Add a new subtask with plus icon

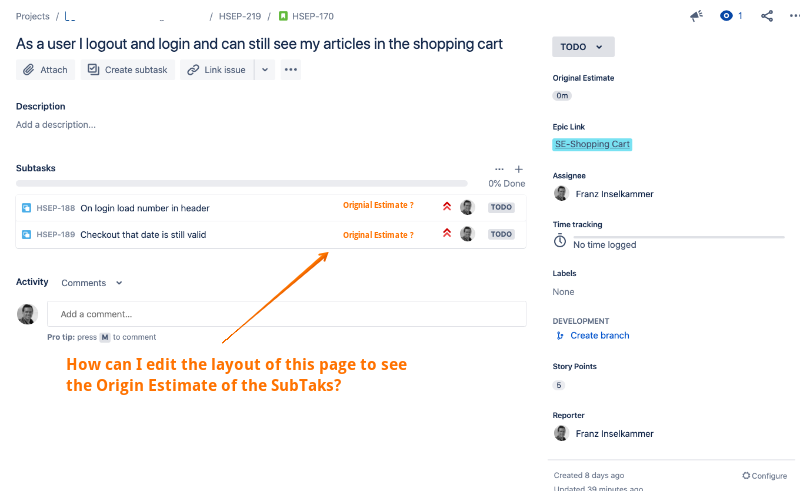[518, 169]
